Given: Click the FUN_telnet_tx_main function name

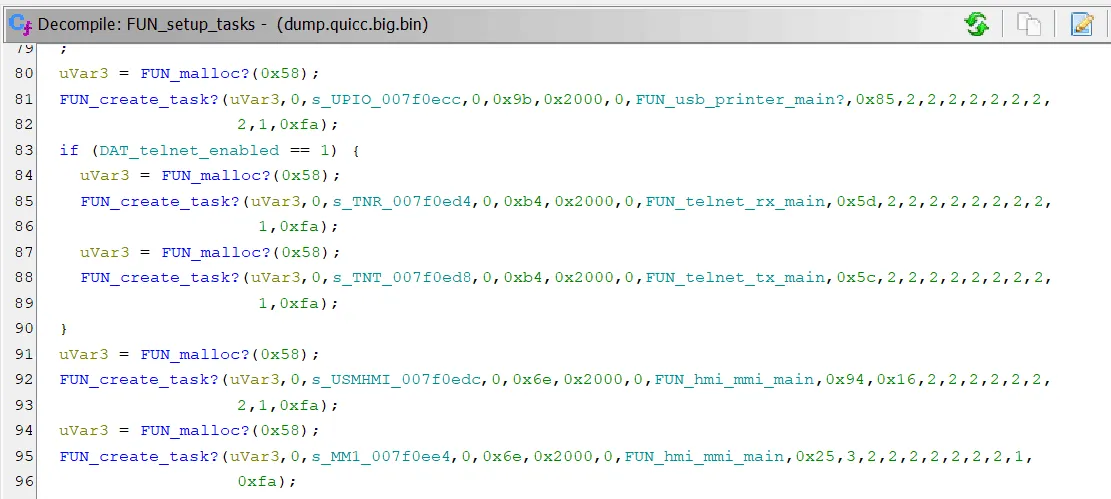Looking at the screenshot, I should (x=736, y=277).
